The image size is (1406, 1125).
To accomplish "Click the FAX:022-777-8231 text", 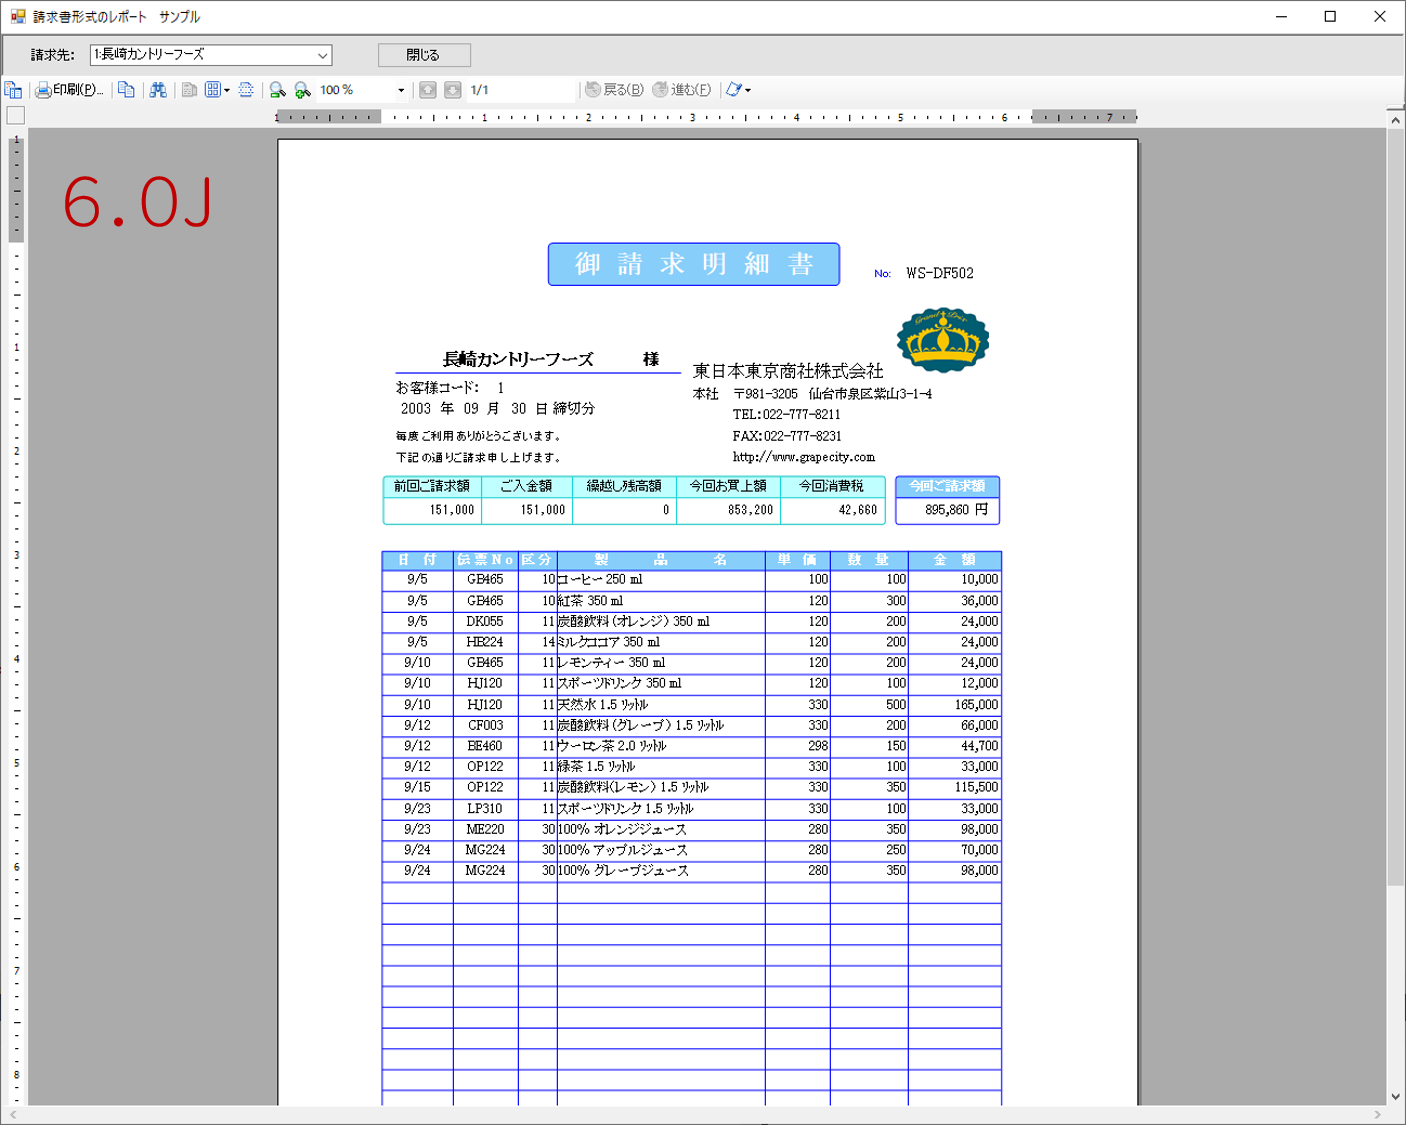I will pyautogui.click(x=786, y=436).
